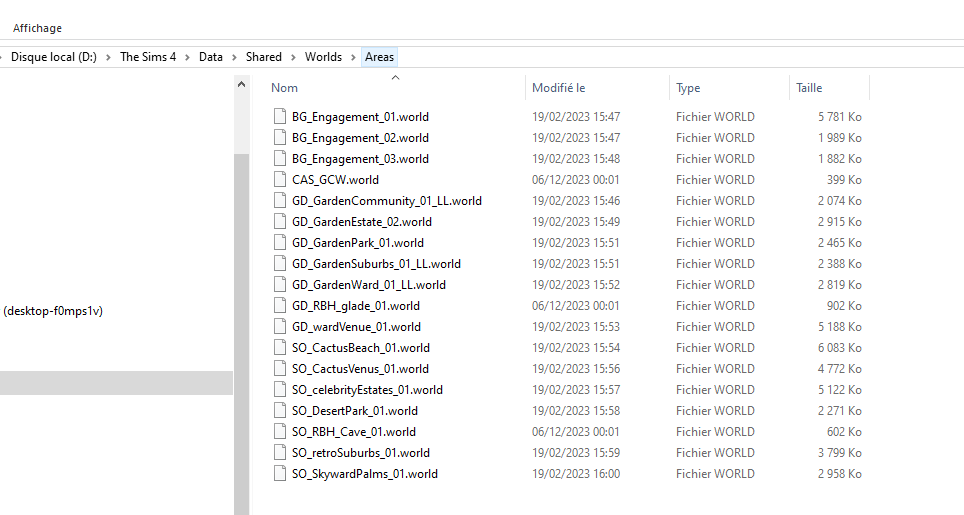Screen dimensions: 964x515
Task: Click the SO_CactusBeach_01.world file icon
Action: pos(280,348)
